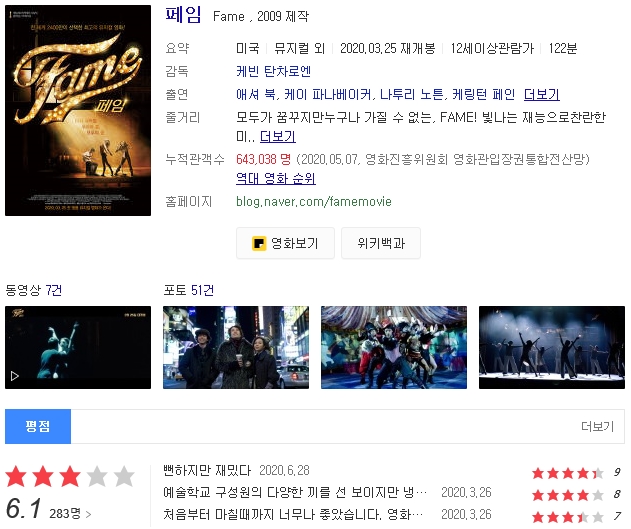Click star rating of score 9 review
This screenshot has height=529, width=631.
[568, 473]
